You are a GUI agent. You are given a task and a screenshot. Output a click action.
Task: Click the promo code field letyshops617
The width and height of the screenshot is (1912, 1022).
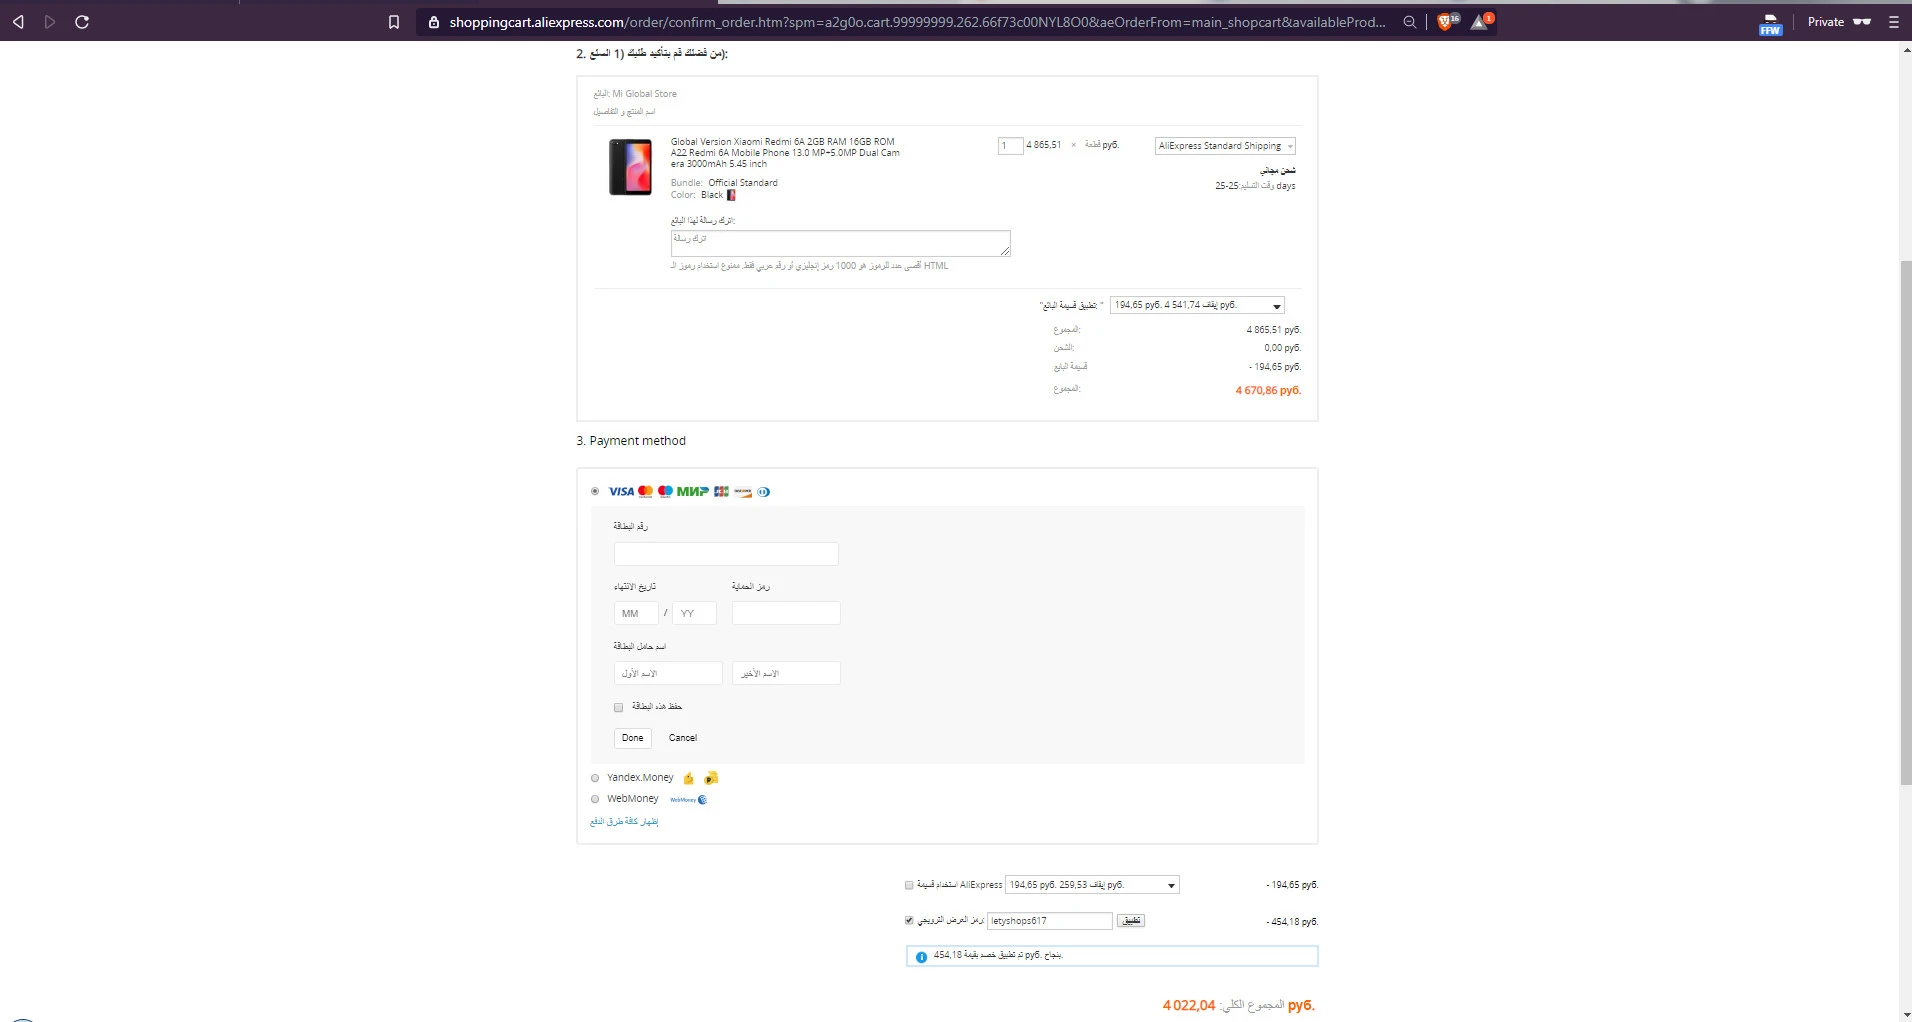[x=1050, y=921]
